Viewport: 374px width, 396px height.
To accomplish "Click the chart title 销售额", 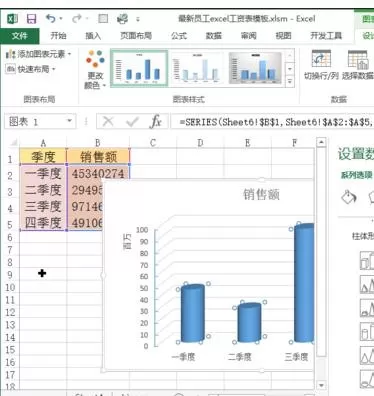I will tap(261, 194).
